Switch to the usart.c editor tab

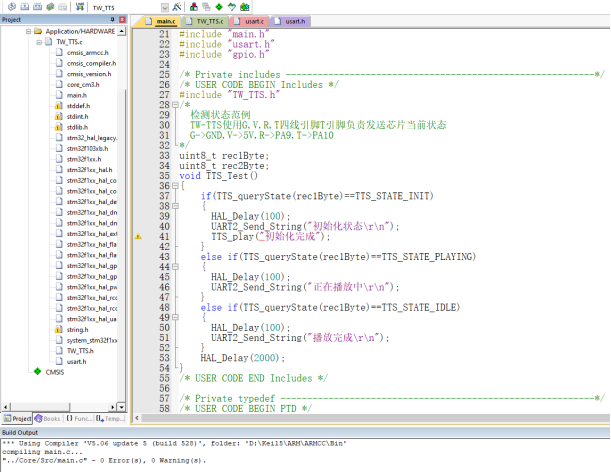click(254, 20)
